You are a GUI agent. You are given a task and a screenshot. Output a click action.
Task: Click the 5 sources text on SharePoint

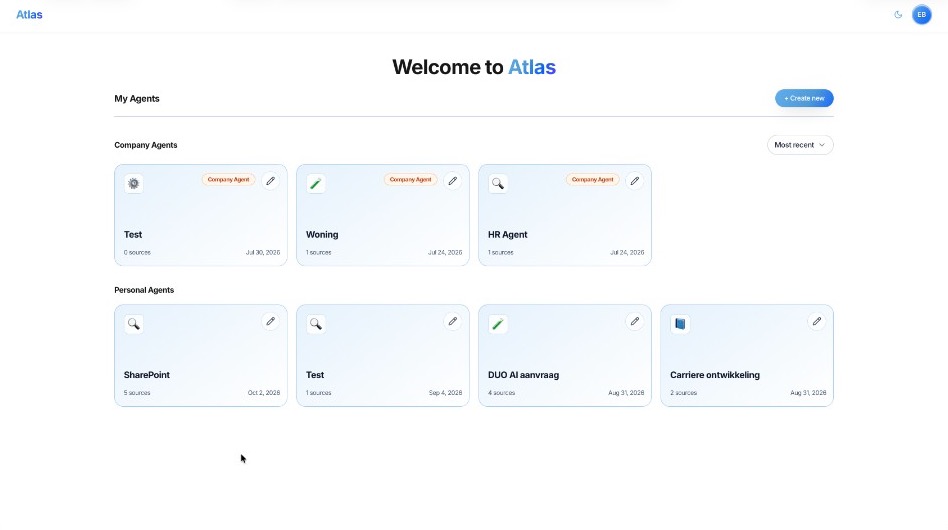tap(137, 393)
